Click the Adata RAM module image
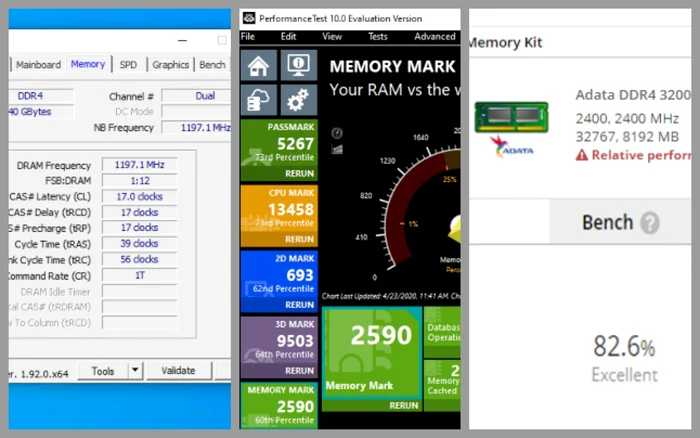Image resolution: width=700 pixels, height=438 pixels. [512, 117]
